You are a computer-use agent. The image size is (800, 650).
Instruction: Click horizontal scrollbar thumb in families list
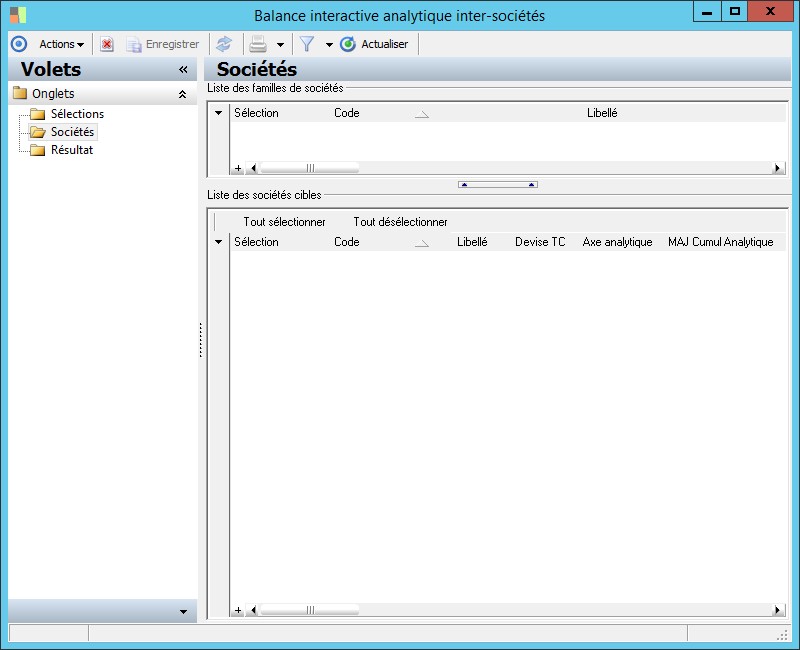pos(310,168)
